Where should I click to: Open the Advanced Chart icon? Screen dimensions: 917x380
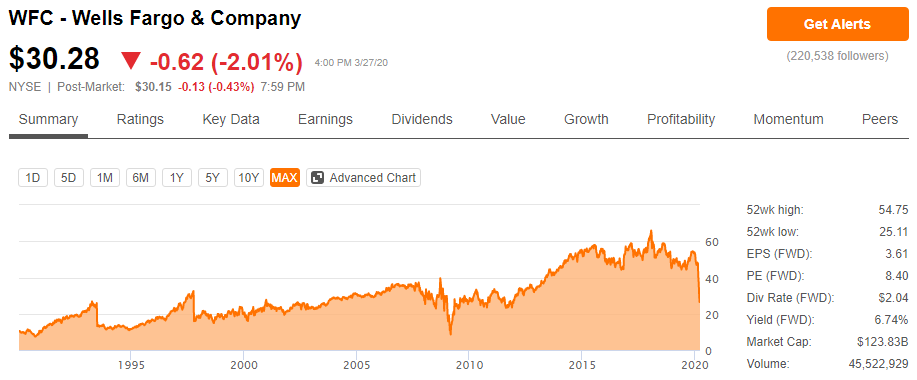tap(318, 178)
